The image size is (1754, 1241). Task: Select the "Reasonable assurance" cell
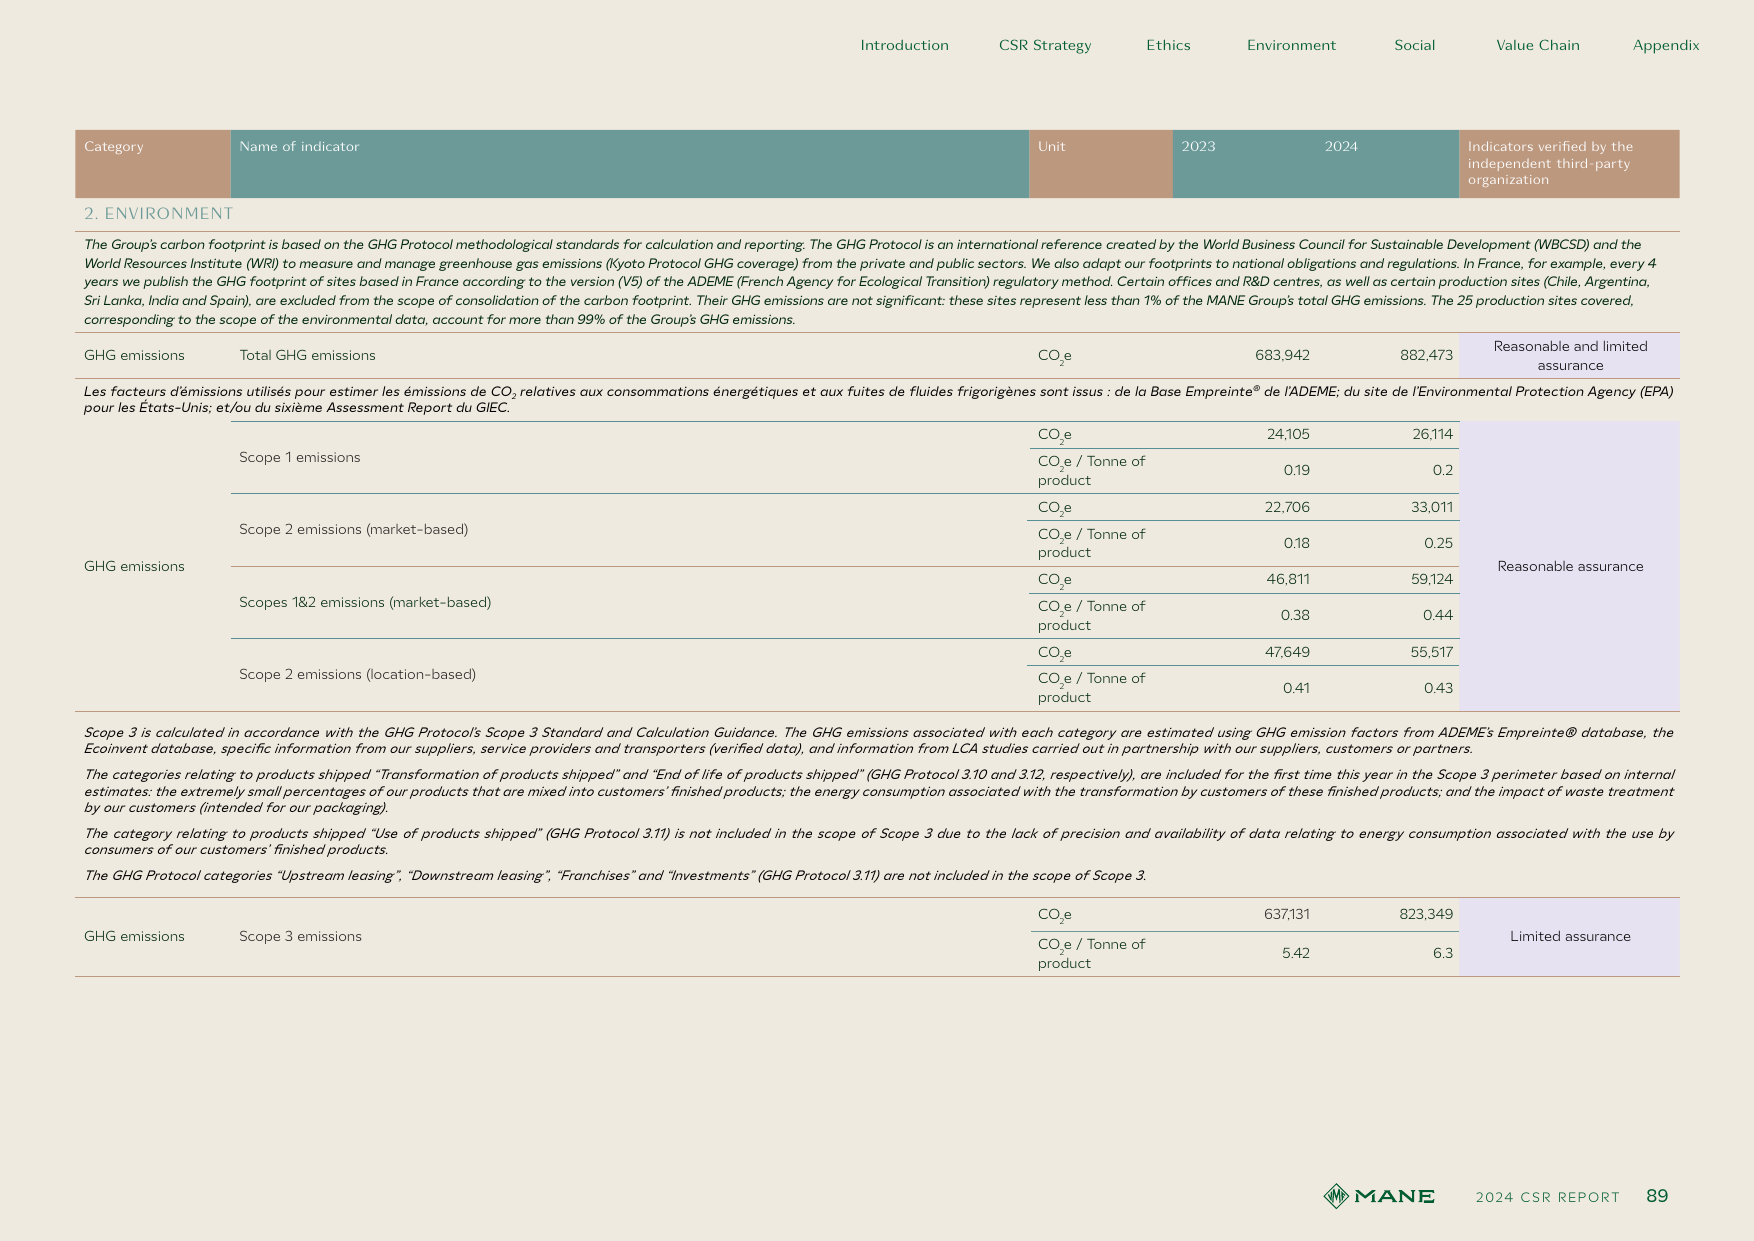1570,567
